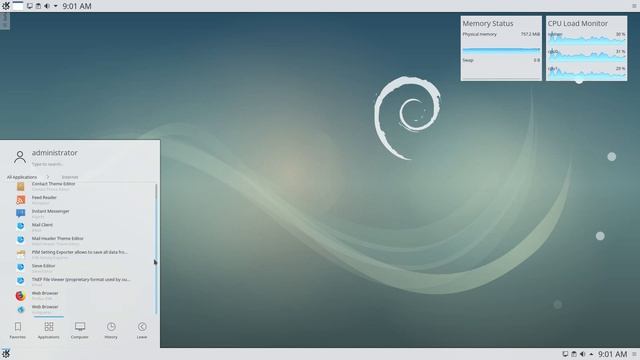Open the KDE launcher in the top panel
The height and width of the screenshot is (360, 640).
[6, 6]
